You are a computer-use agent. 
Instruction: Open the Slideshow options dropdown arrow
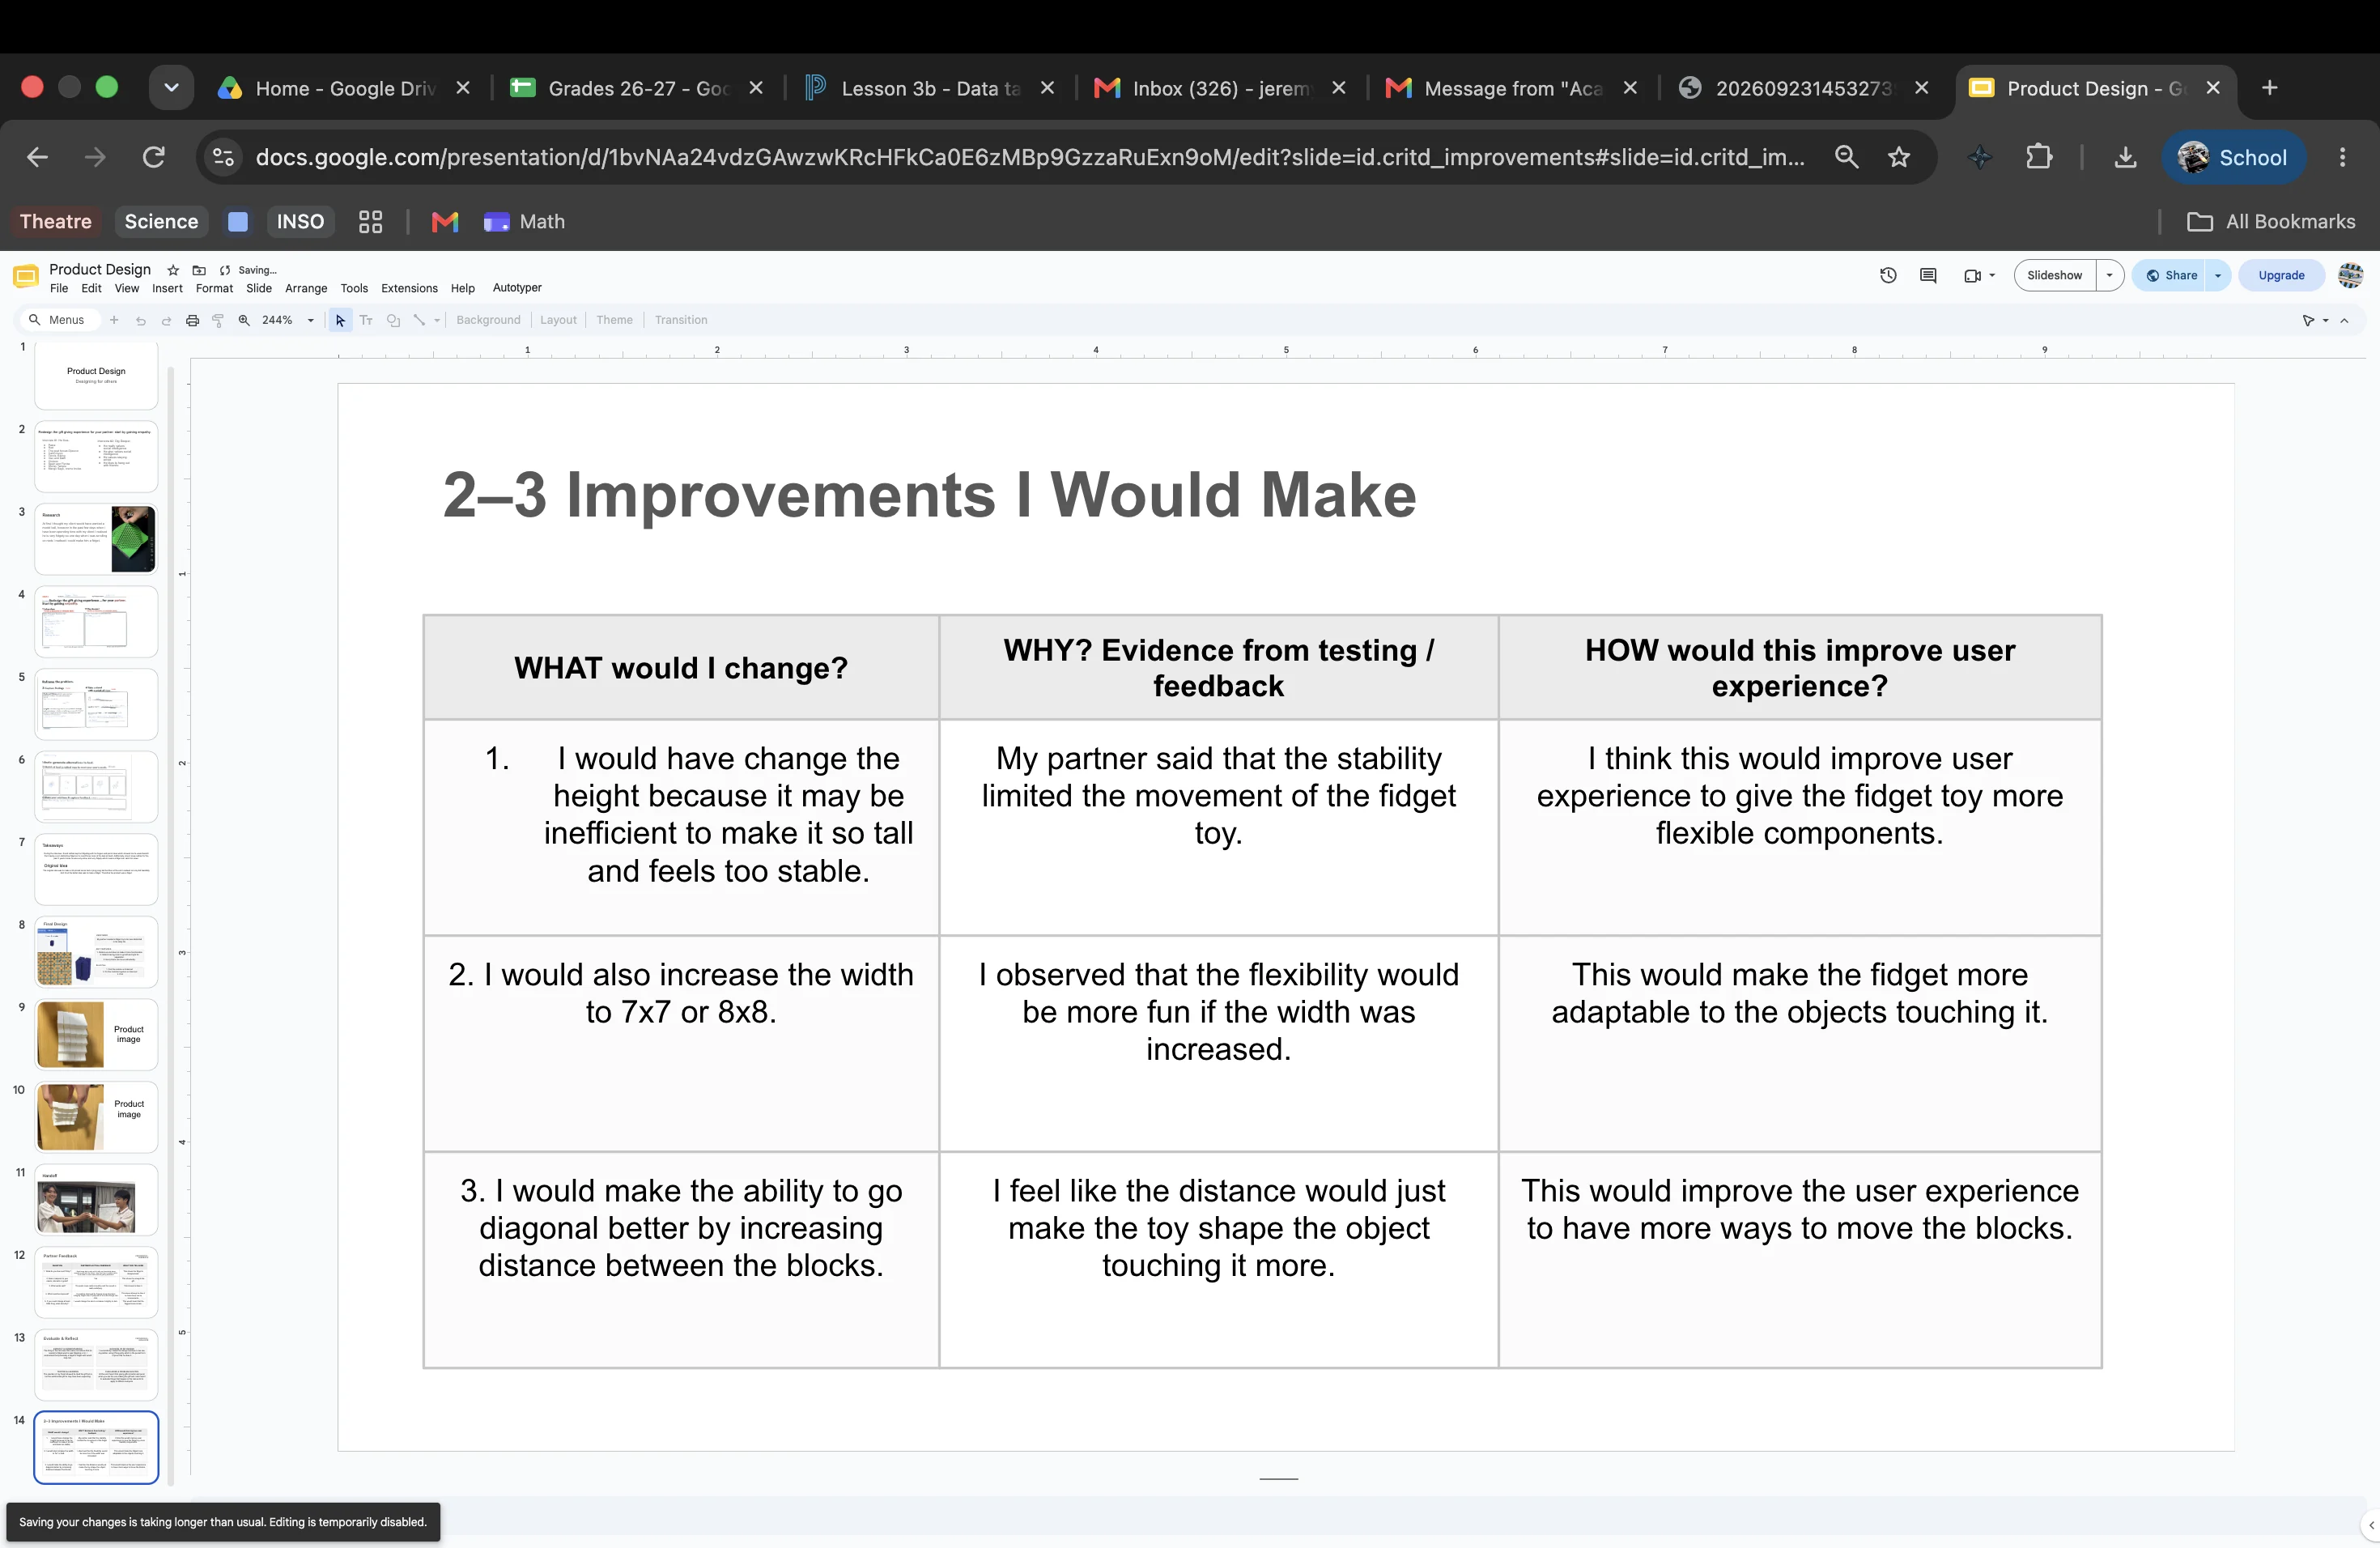[2109, 275]
